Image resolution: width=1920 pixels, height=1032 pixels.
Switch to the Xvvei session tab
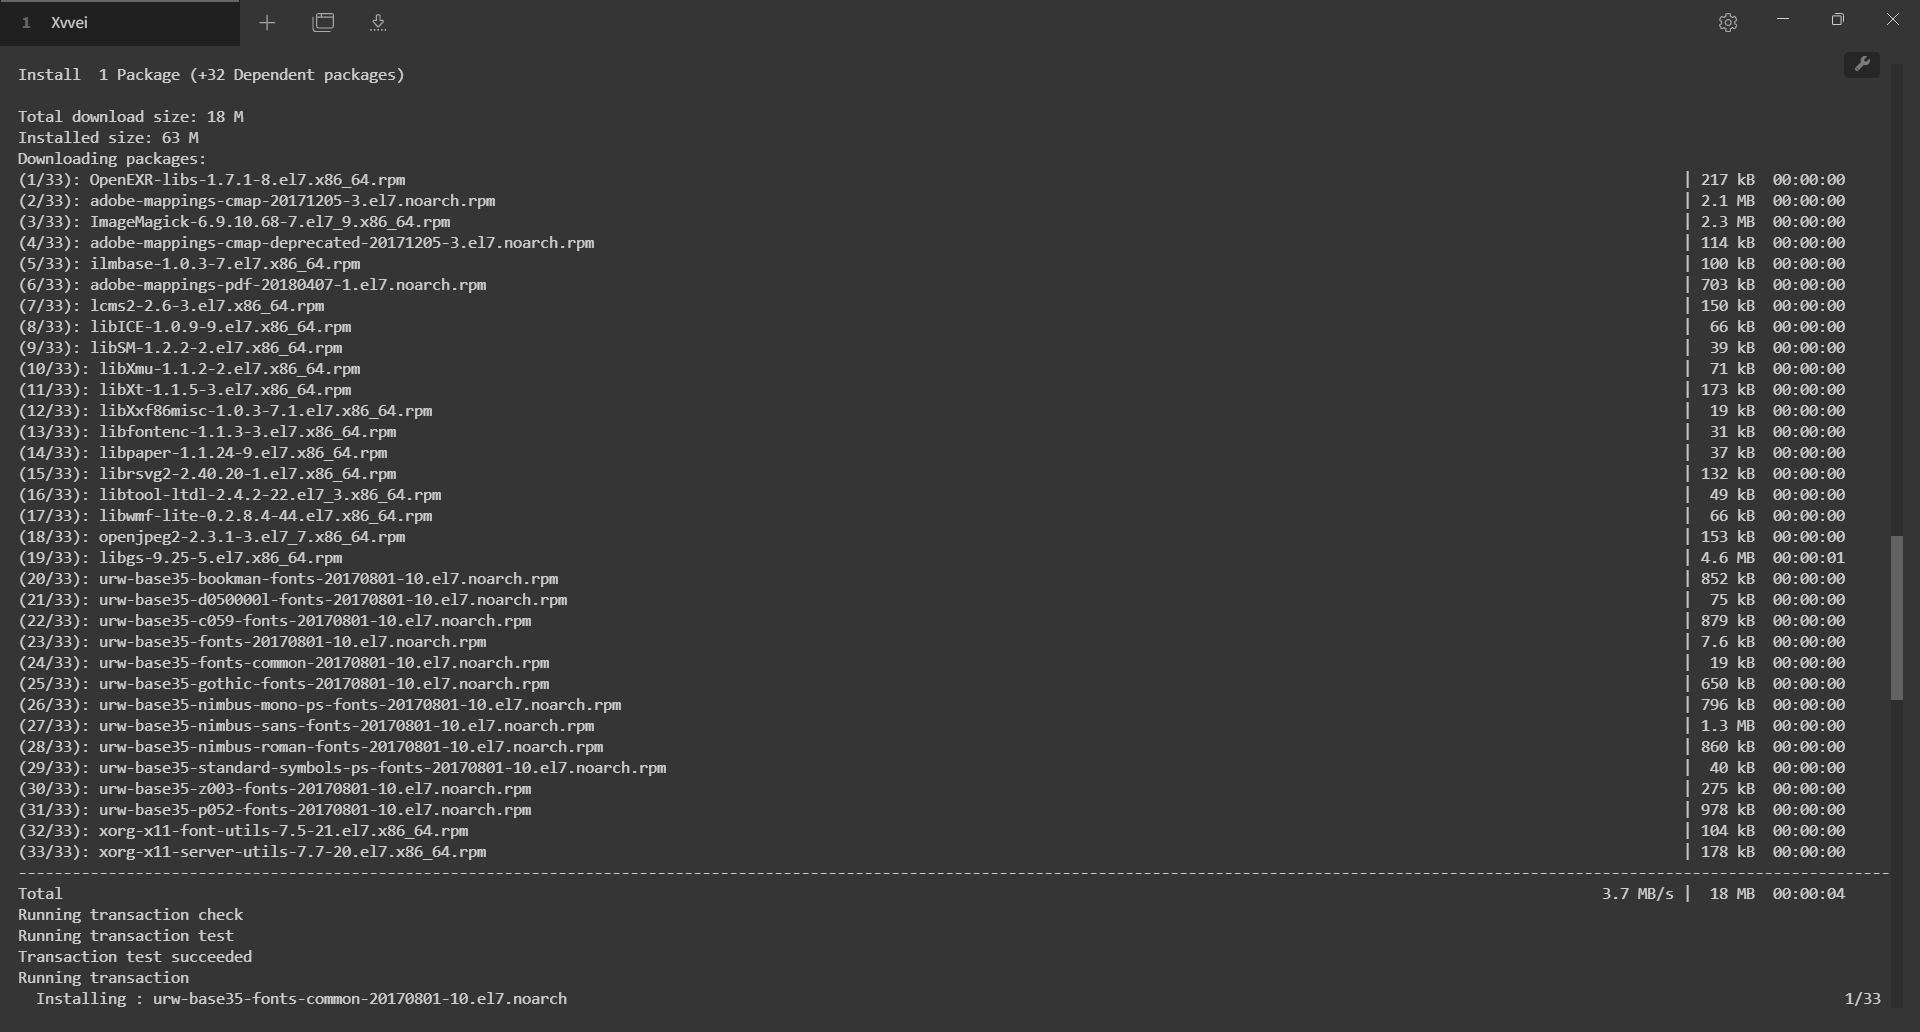click(x=119, y=23)
